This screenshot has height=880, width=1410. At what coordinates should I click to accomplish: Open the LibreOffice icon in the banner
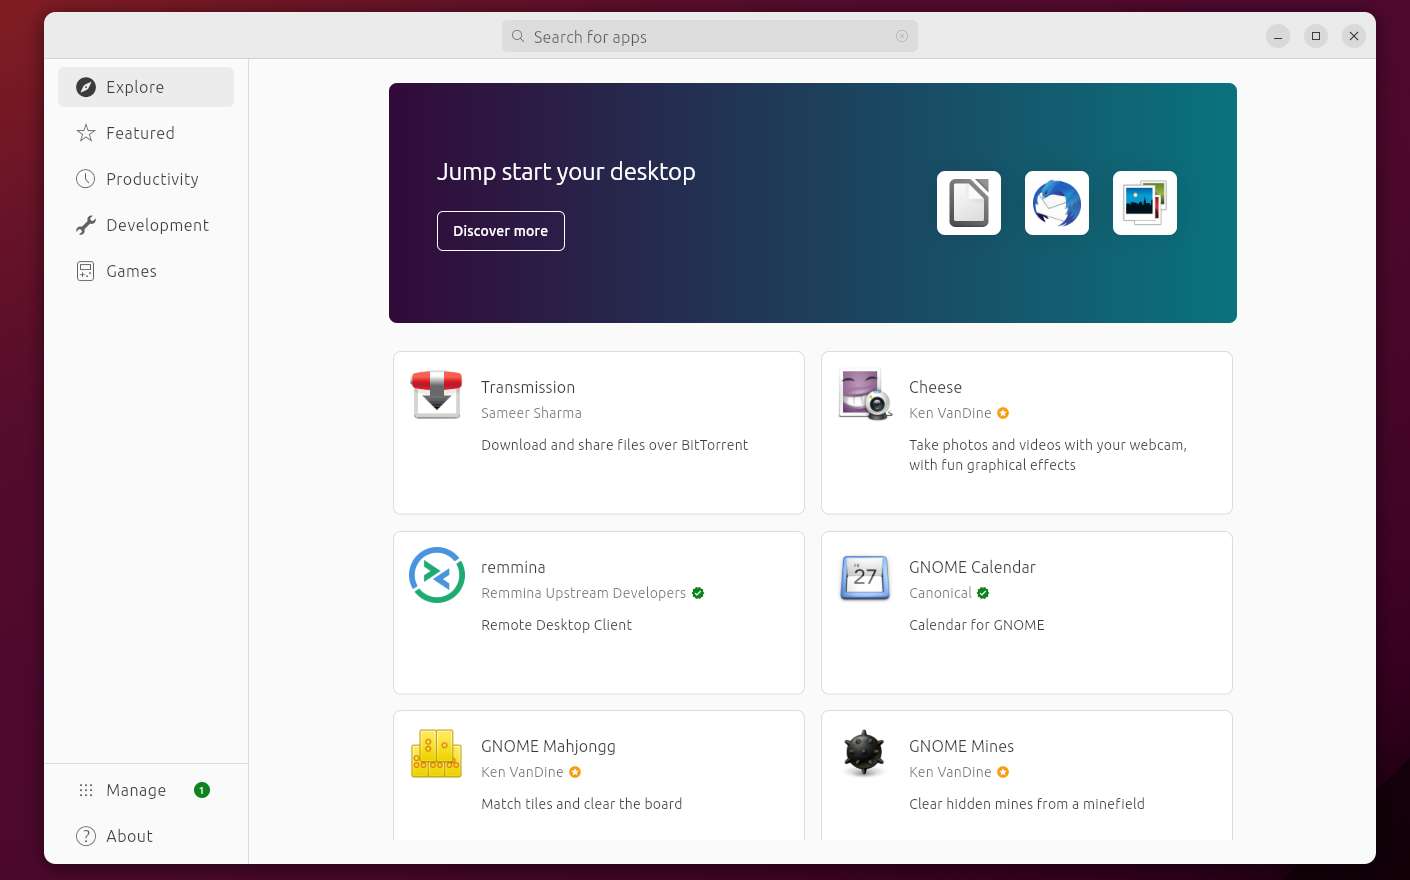tap(969, 203)
